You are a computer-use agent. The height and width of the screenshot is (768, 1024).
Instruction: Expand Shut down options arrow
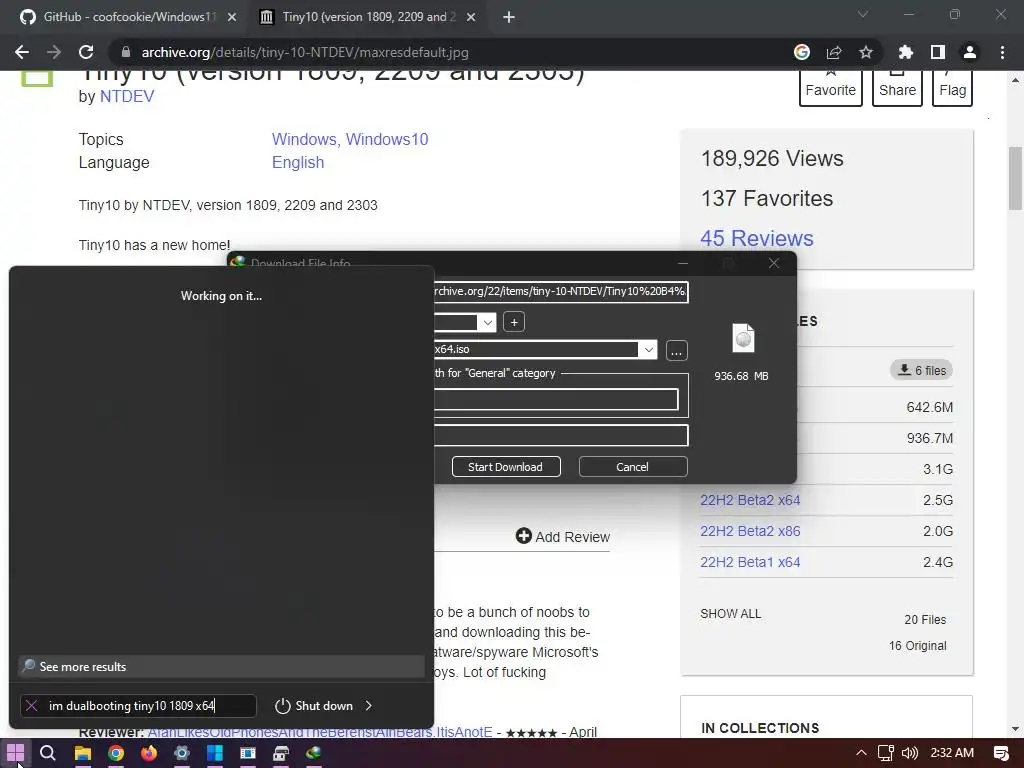[x=369, y=706]
